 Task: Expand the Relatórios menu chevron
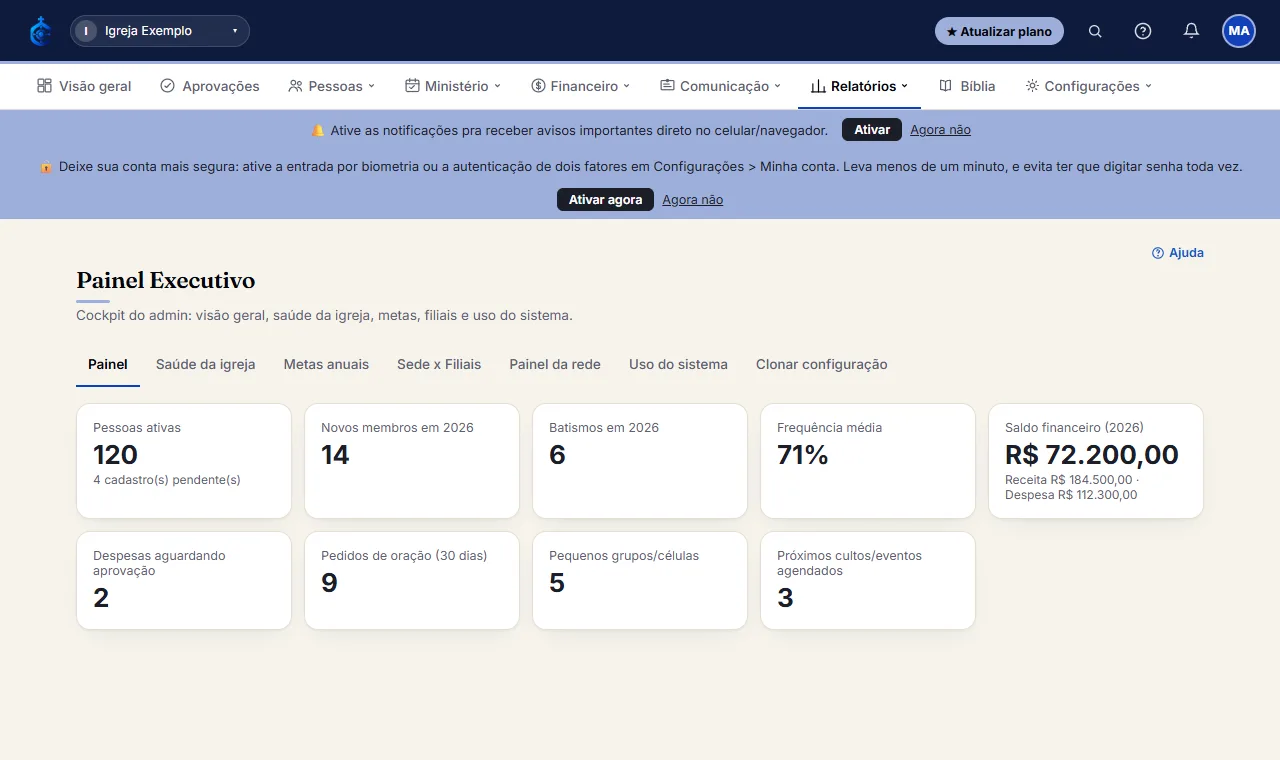pyautogui.click(x=905, y=86)
